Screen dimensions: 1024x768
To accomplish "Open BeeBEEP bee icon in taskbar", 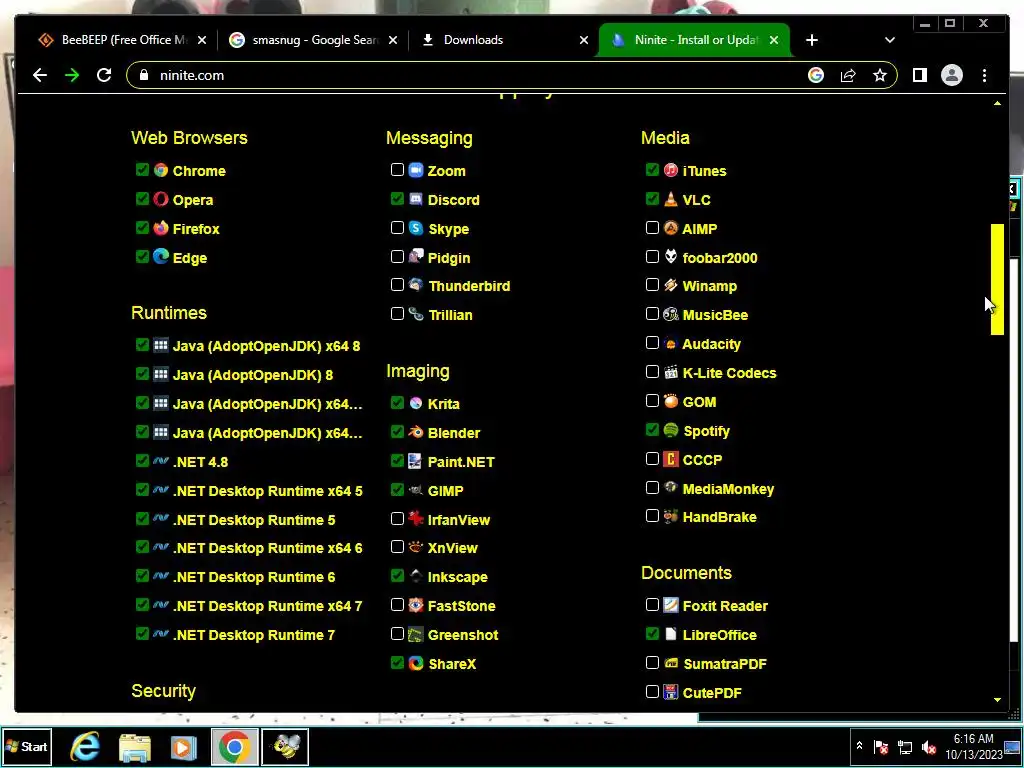I will click(x=285, y=746).
